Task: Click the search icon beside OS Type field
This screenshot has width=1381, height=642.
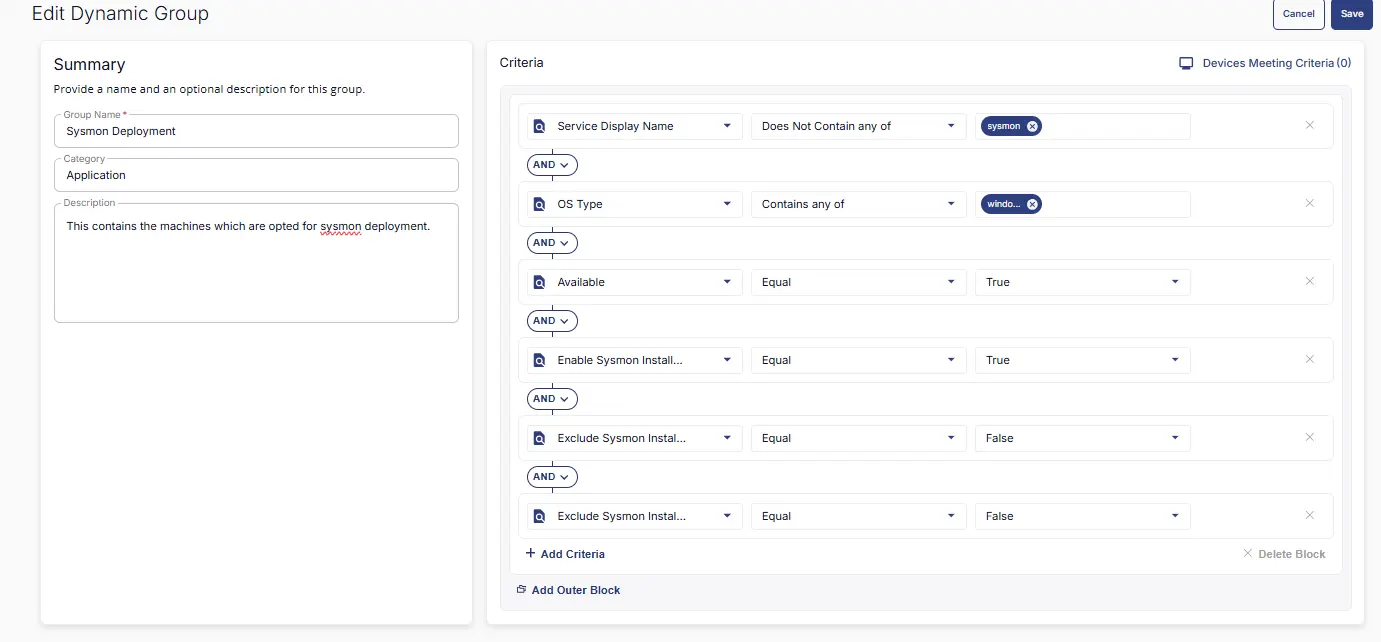Action: coord(540,204)
